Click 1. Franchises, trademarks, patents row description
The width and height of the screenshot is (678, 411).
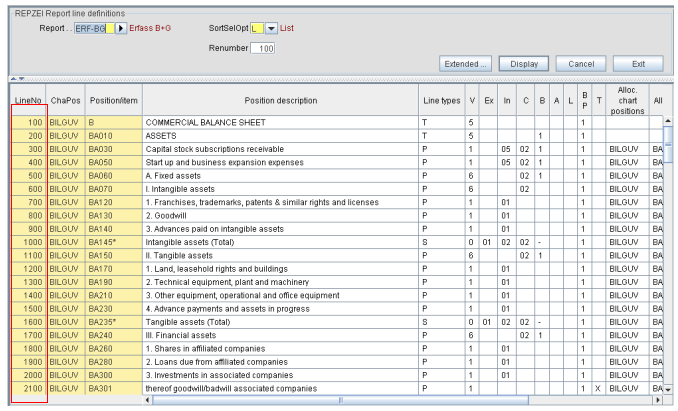[x=281, y=202]
